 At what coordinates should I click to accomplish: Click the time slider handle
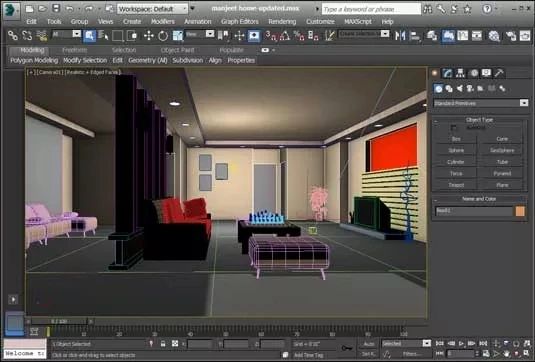[x=59, y=321]
